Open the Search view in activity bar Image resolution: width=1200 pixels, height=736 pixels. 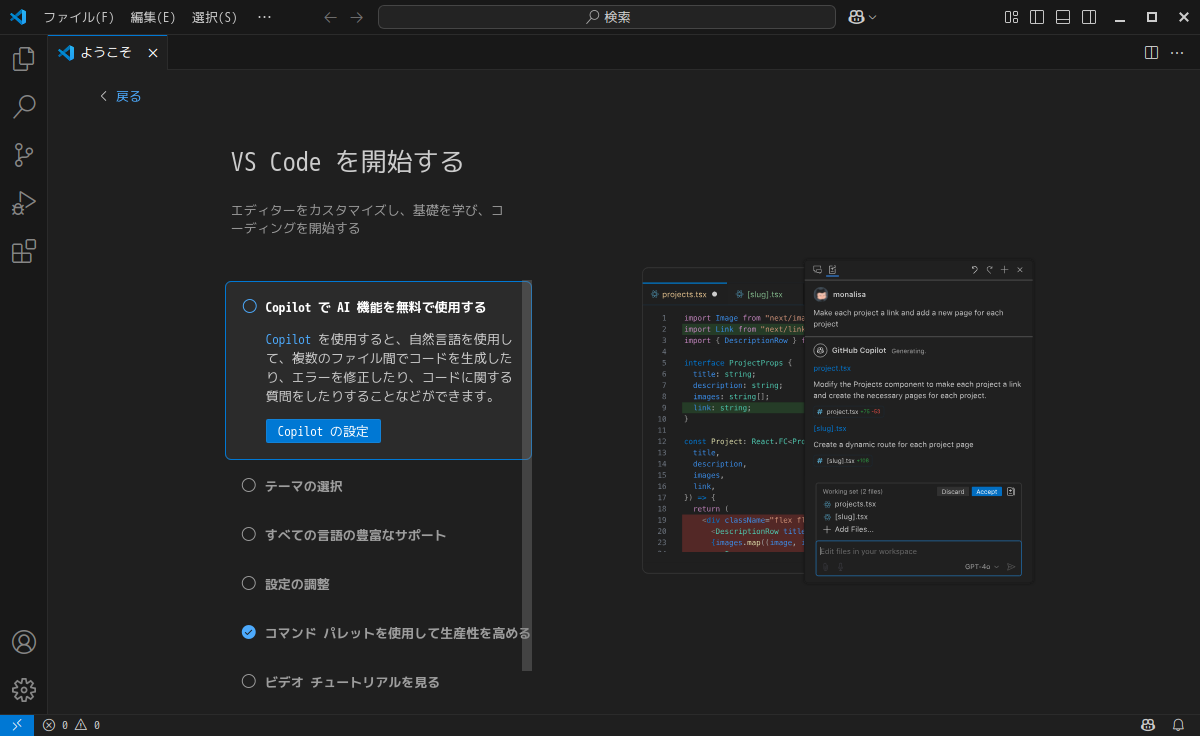click(23, 107)
